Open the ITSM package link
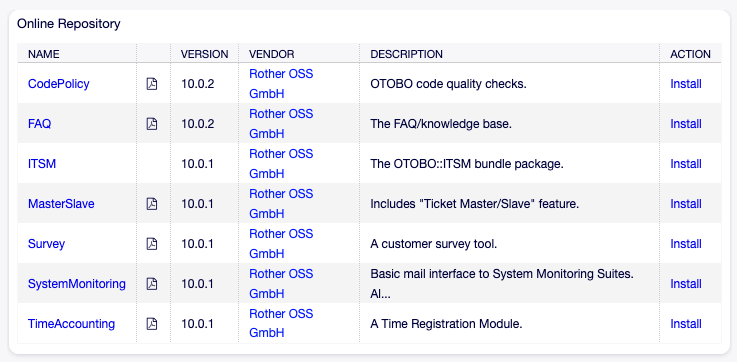This screenshot has width=737, height=362. (x=42, y=164)
